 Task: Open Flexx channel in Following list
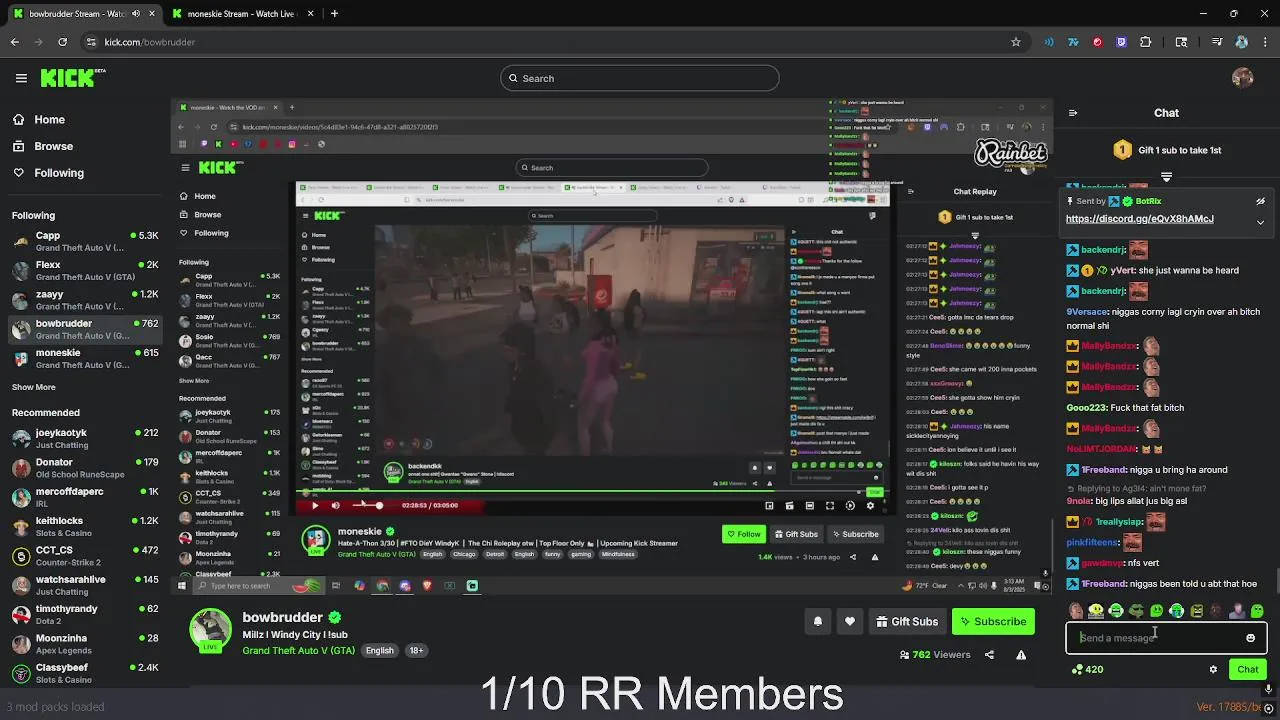[85, 270]
